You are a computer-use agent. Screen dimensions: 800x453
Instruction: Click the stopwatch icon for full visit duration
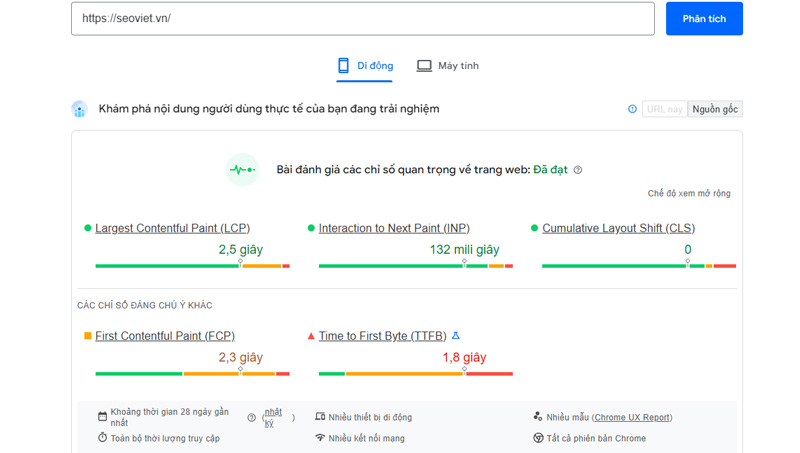pyautogui.click(x=102, y=438)
